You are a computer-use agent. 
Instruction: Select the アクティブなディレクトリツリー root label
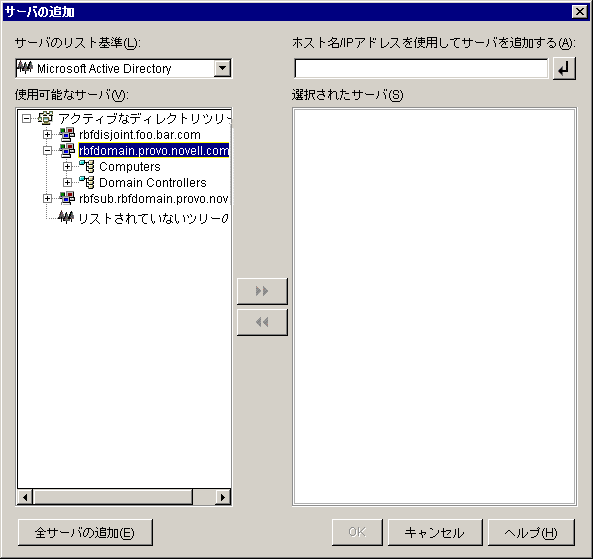[x=144, y=118]
